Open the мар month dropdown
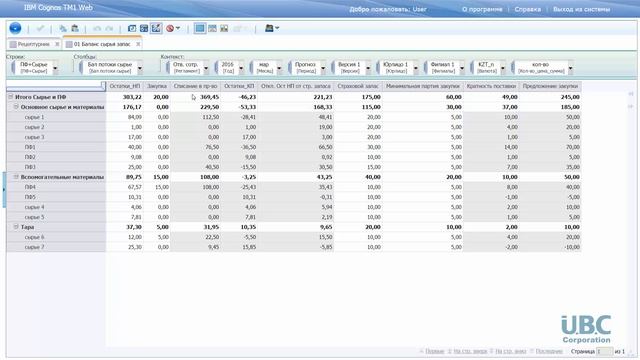Screen dimensions: 640x360 pyautogui.click(x=279, y=68)
